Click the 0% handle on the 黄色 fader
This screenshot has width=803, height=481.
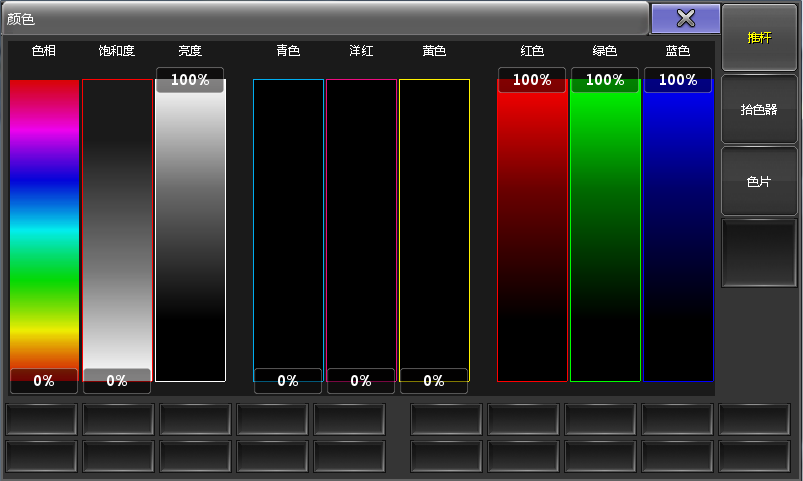click(x=434, y=381)
